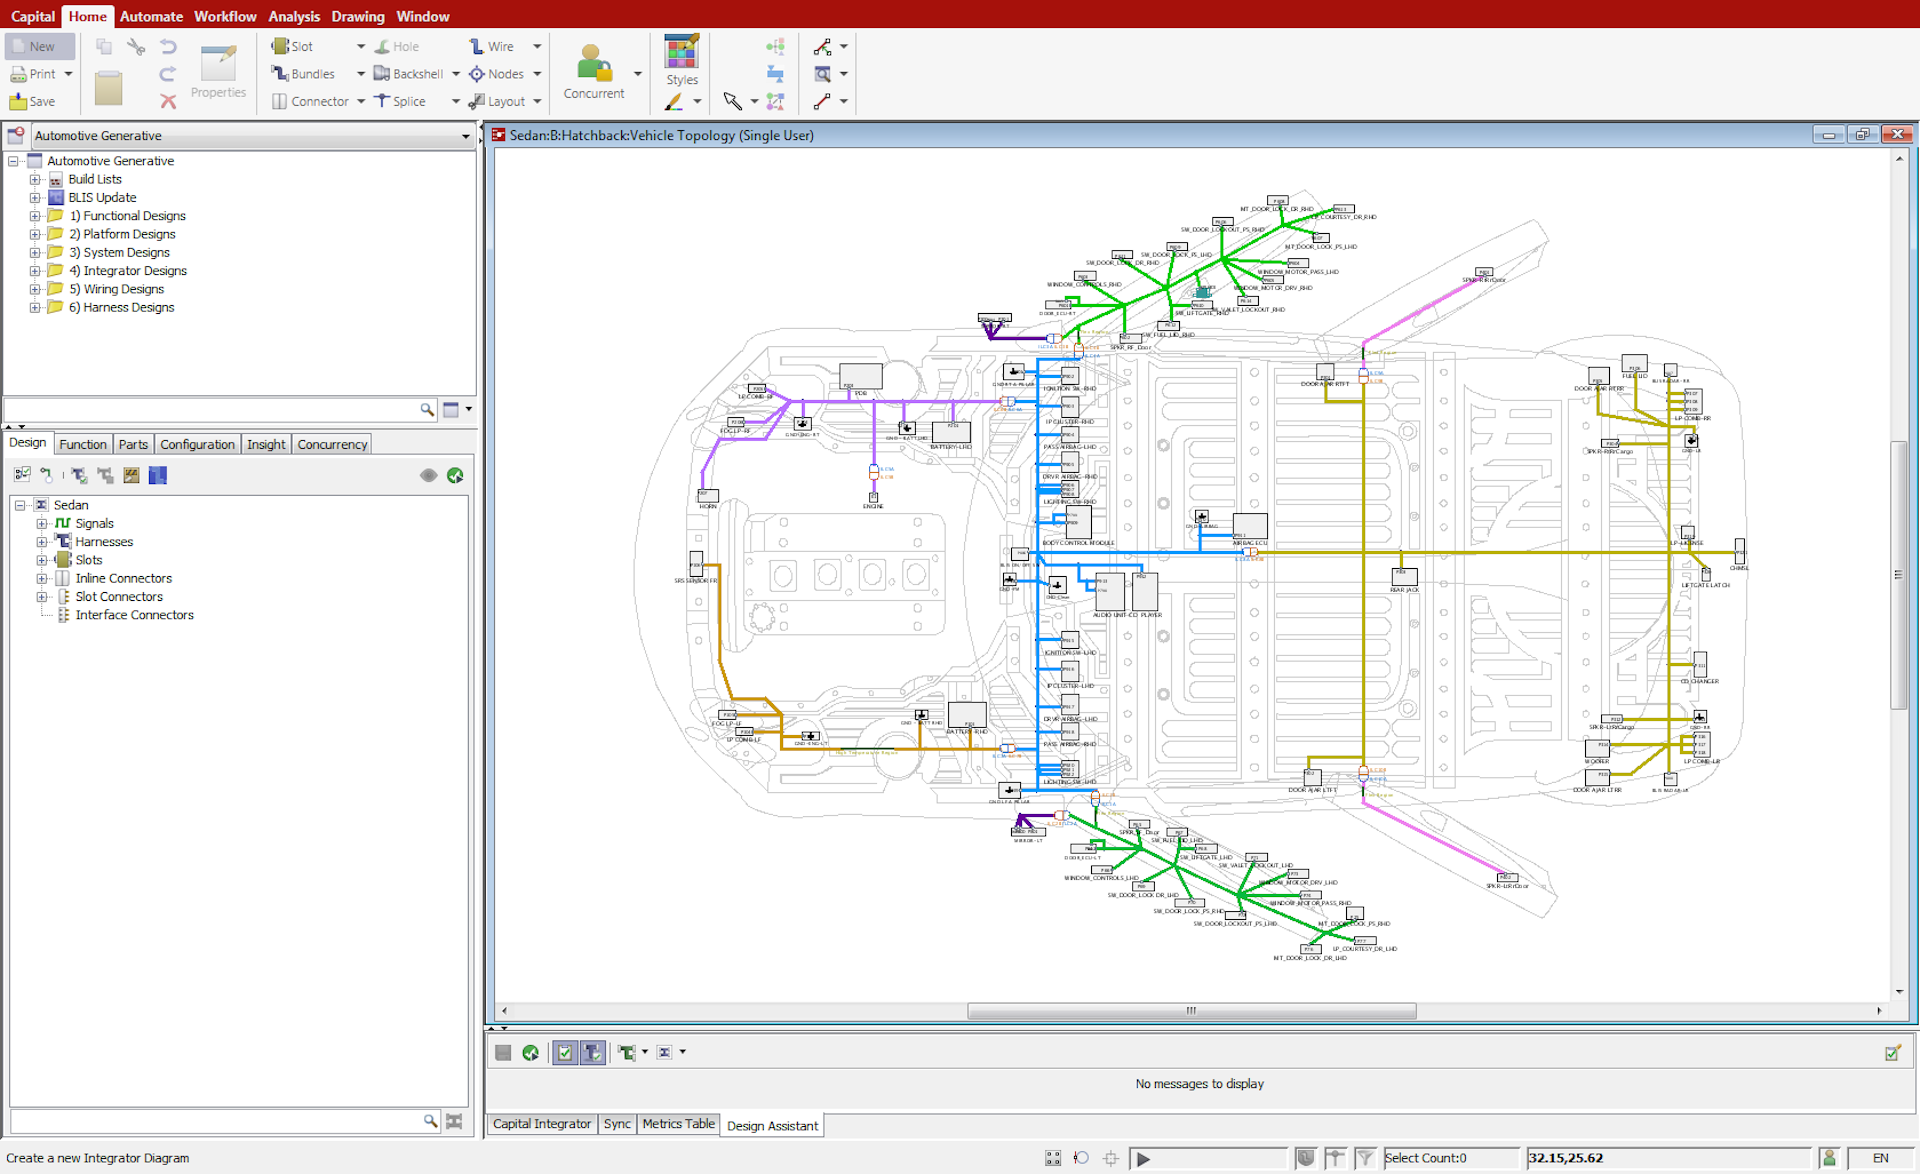Open the Styles palette icon
The image size is (1920, 1174).
(681, 52)
